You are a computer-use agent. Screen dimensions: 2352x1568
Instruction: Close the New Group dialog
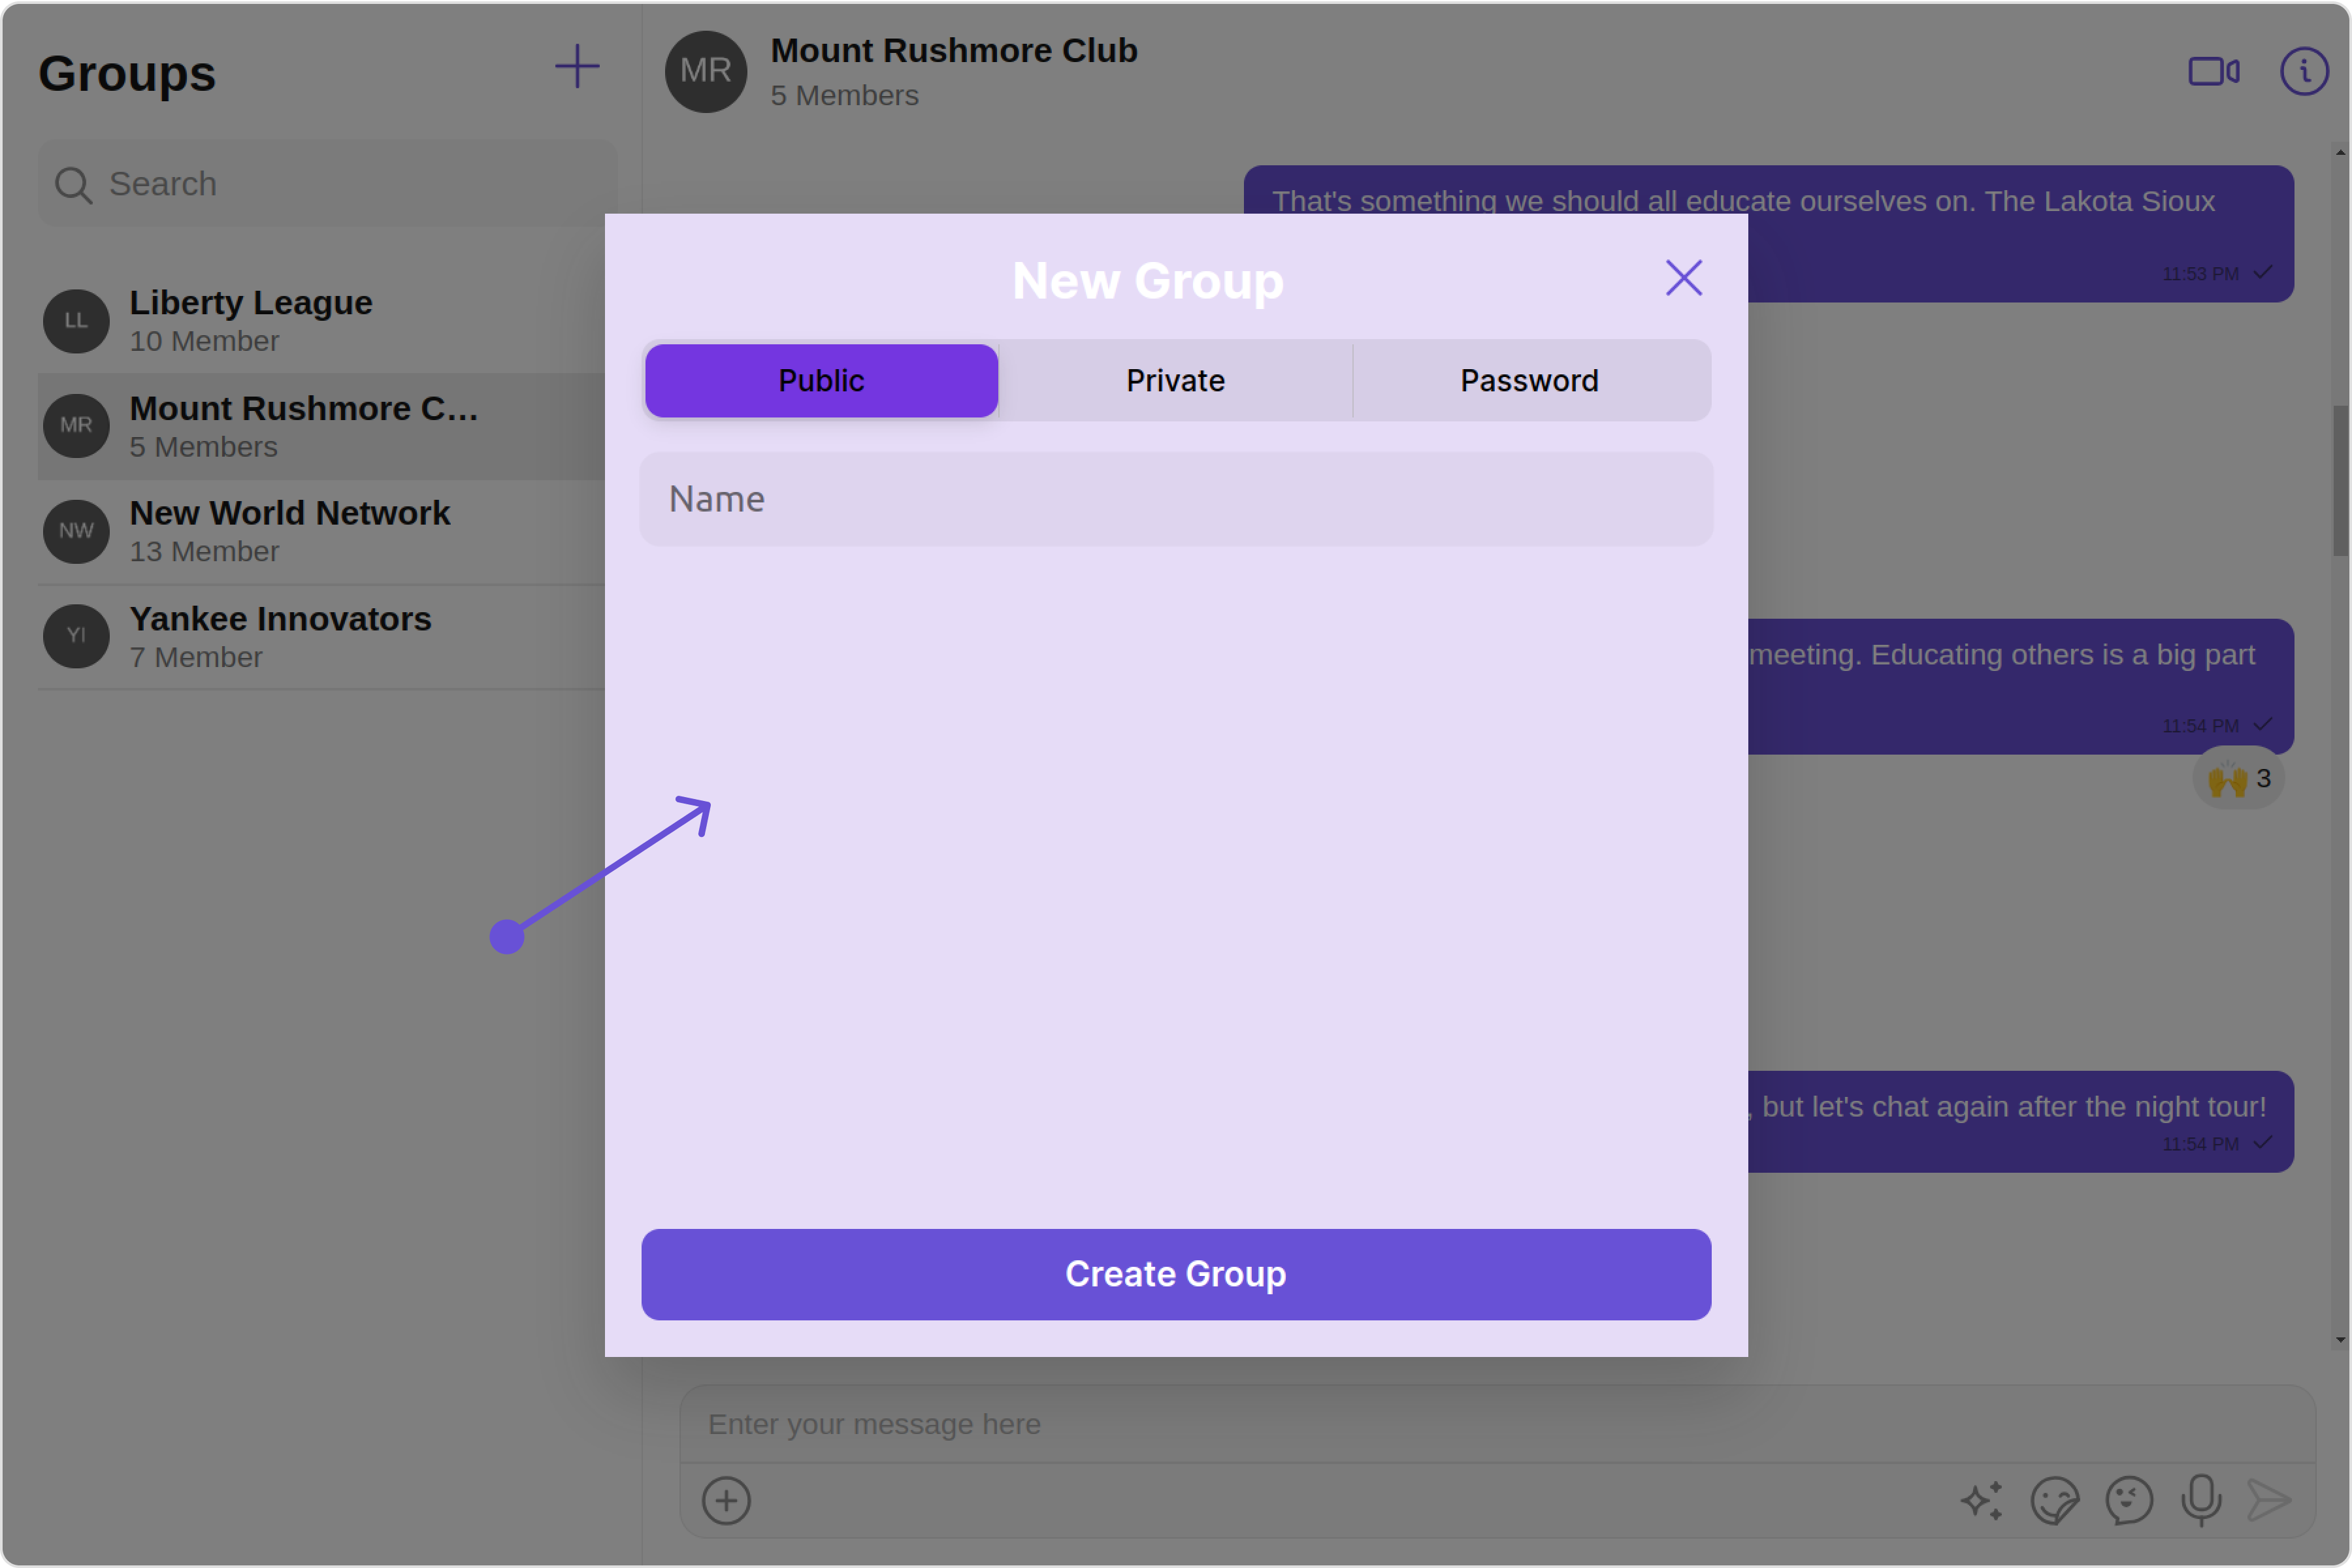[x=1683, y=278]
